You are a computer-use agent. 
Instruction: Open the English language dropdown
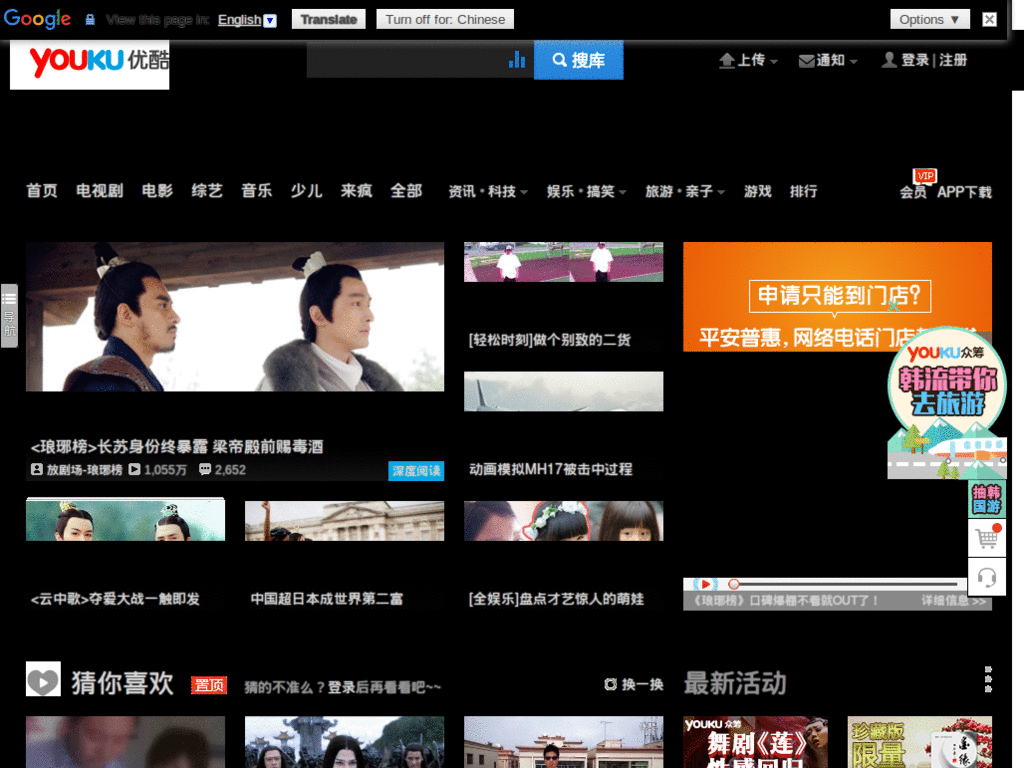tap(247, 20)
